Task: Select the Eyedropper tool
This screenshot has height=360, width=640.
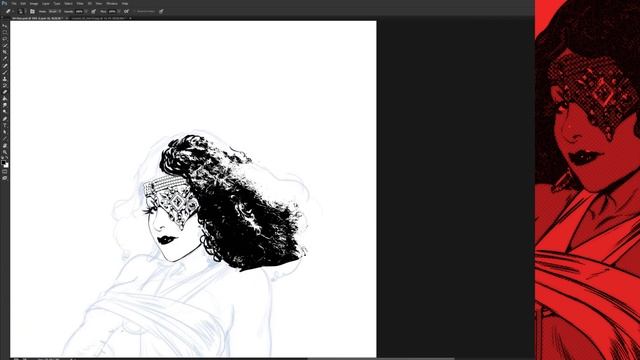Action: (5, 59)
